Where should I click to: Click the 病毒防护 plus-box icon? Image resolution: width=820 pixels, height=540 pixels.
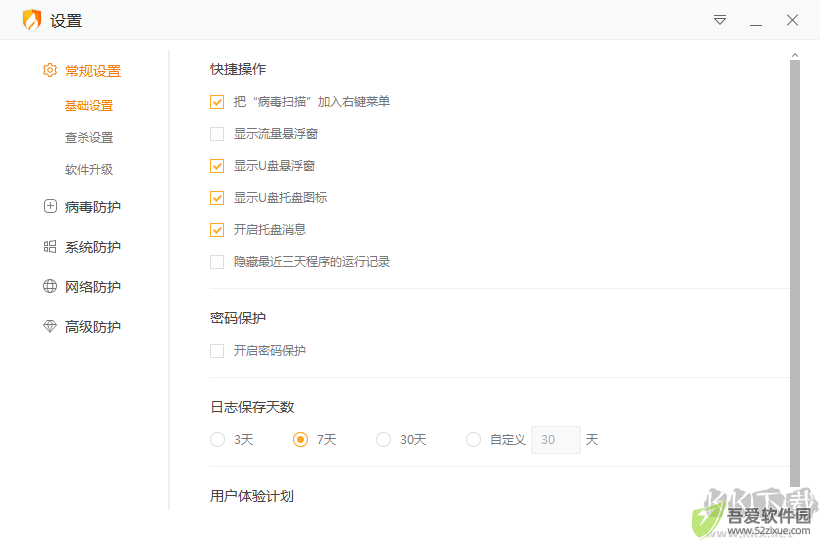[x=50, y=206]
